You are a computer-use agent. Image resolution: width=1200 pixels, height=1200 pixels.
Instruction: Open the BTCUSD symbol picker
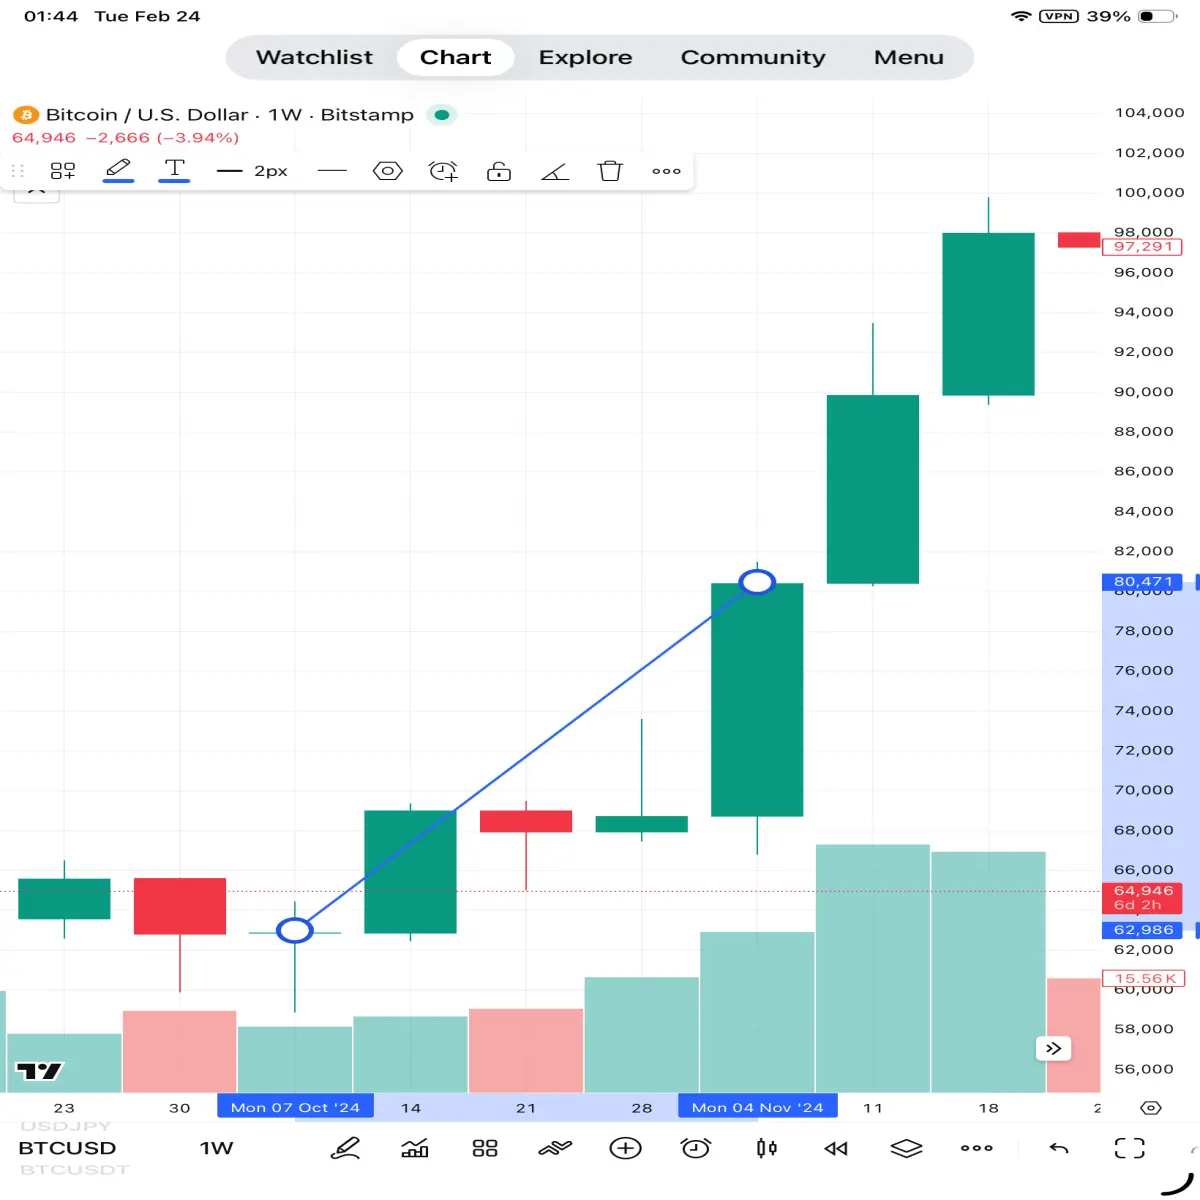click(67, 1148)
